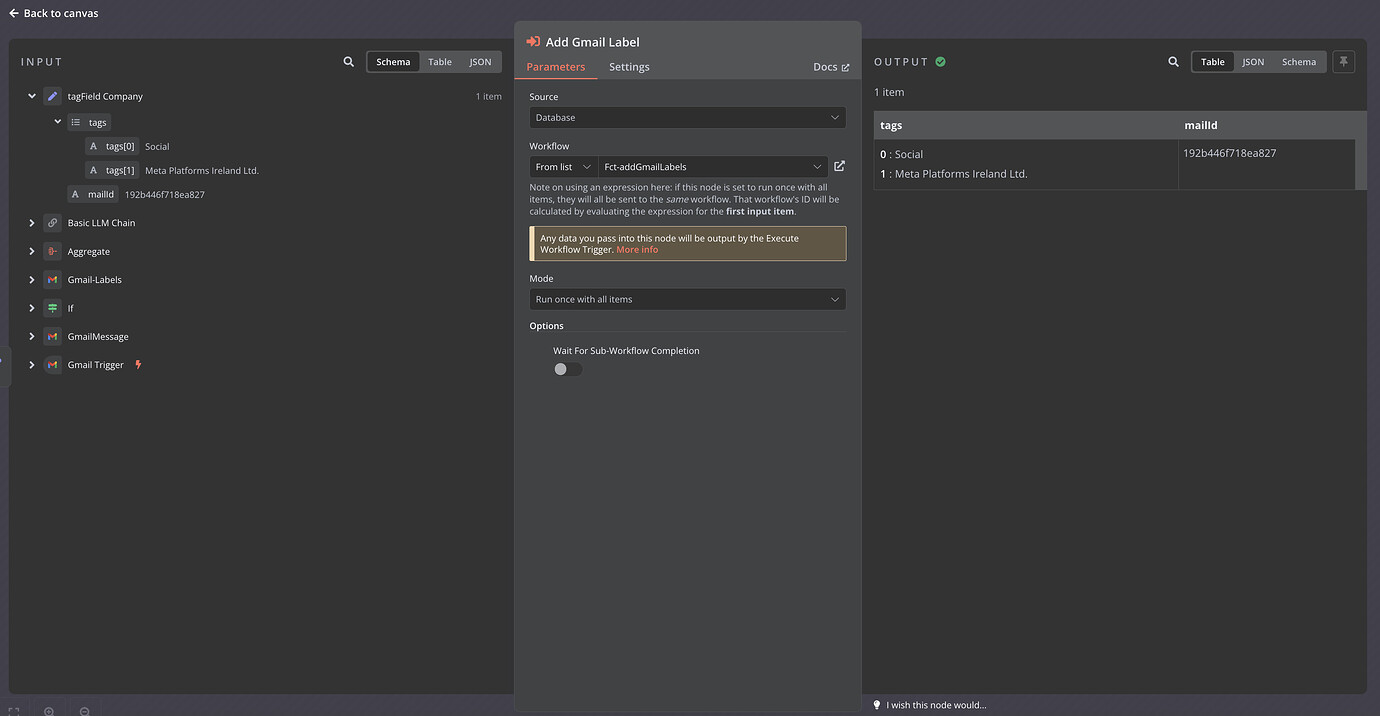Click the filter icon on the If node
The width and height of the screenshot is (1380, 716).
(51, 308)
